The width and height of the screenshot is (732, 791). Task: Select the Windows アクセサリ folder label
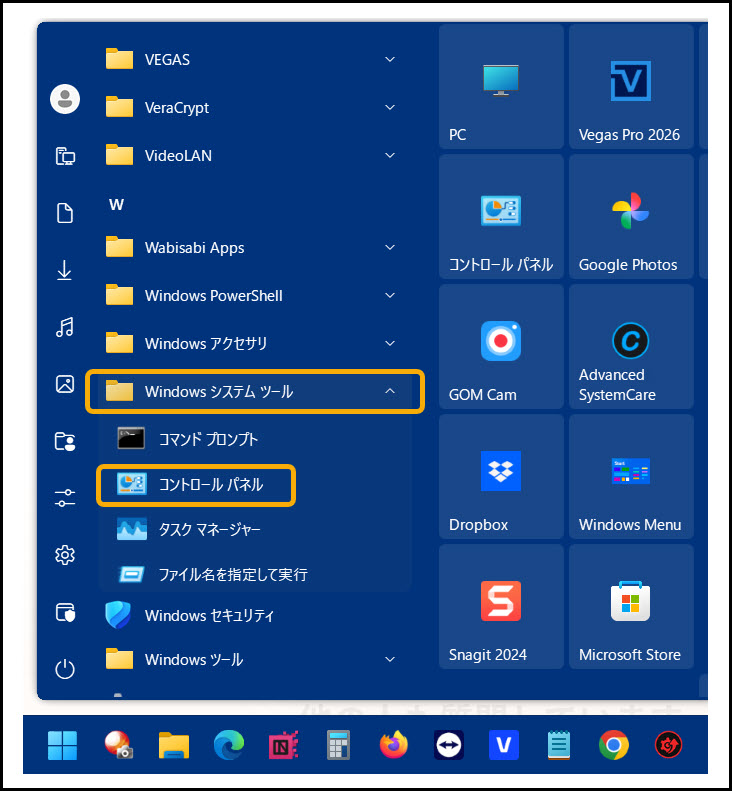(206, 344)
